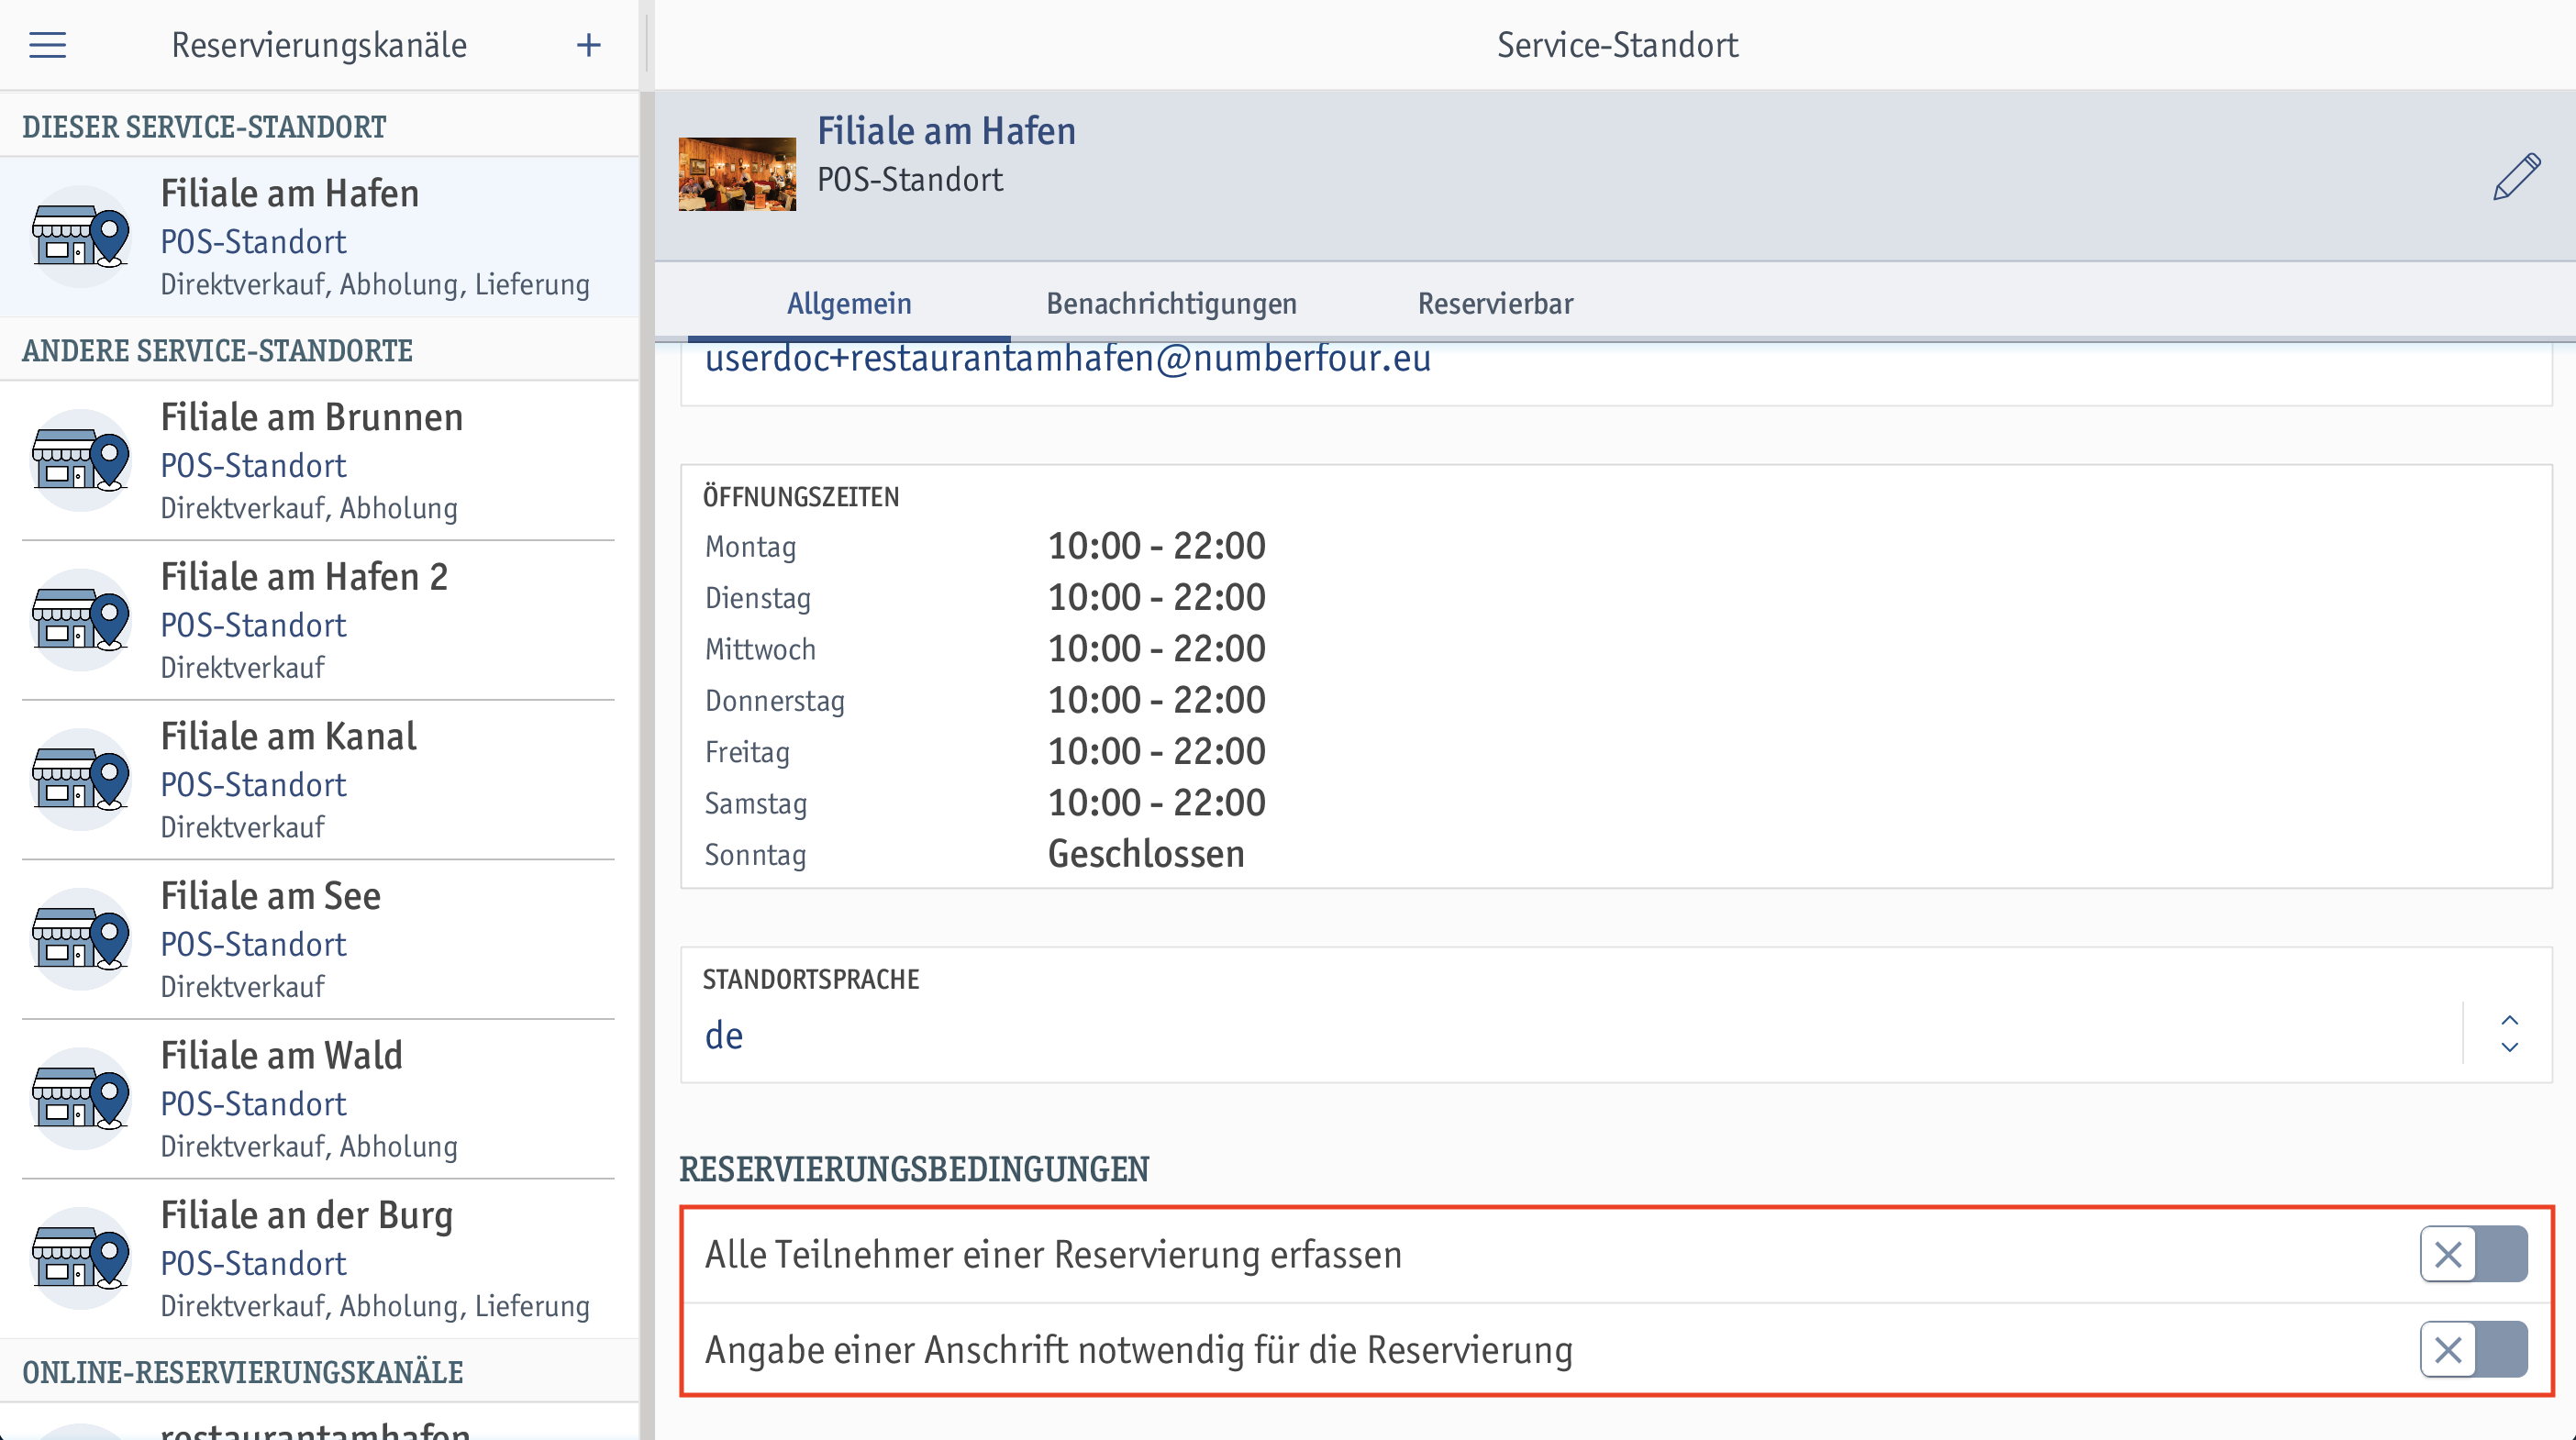The height and width of the screenshot is (1440, 2576).
Task: Click the Filiale am Kanal store icon
Action: pyautogui.click(x=81, y=780)
